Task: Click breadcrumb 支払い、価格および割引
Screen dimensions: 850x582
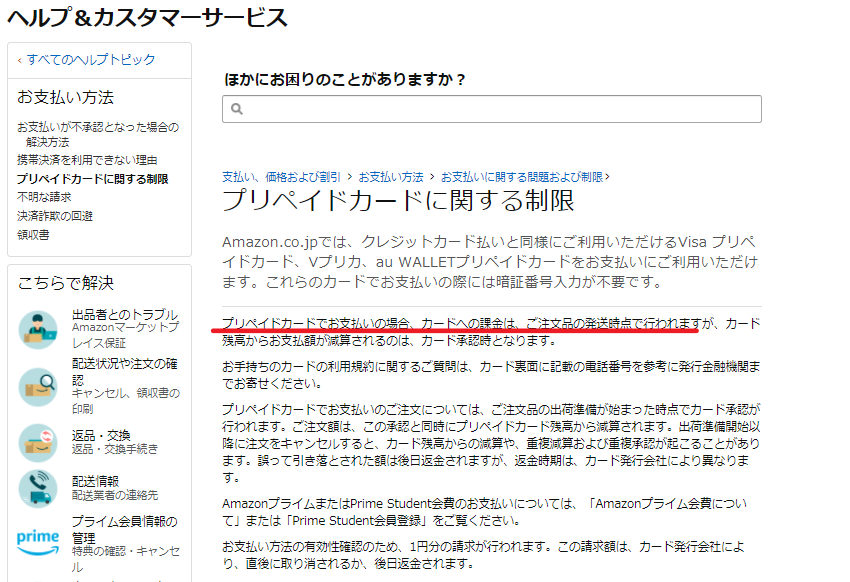Action: [x=281, y=177]
